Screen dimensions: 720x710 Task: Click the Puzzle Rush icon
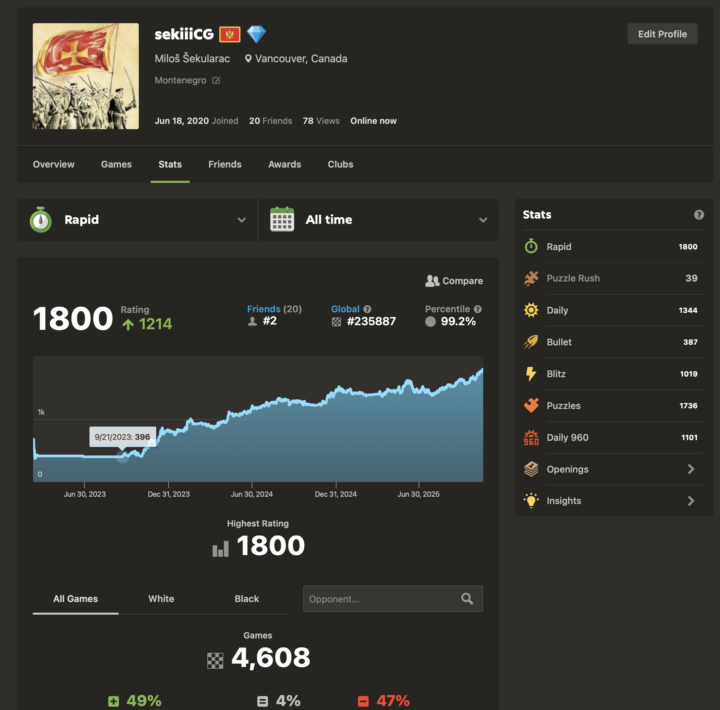[x=531, y=278]
